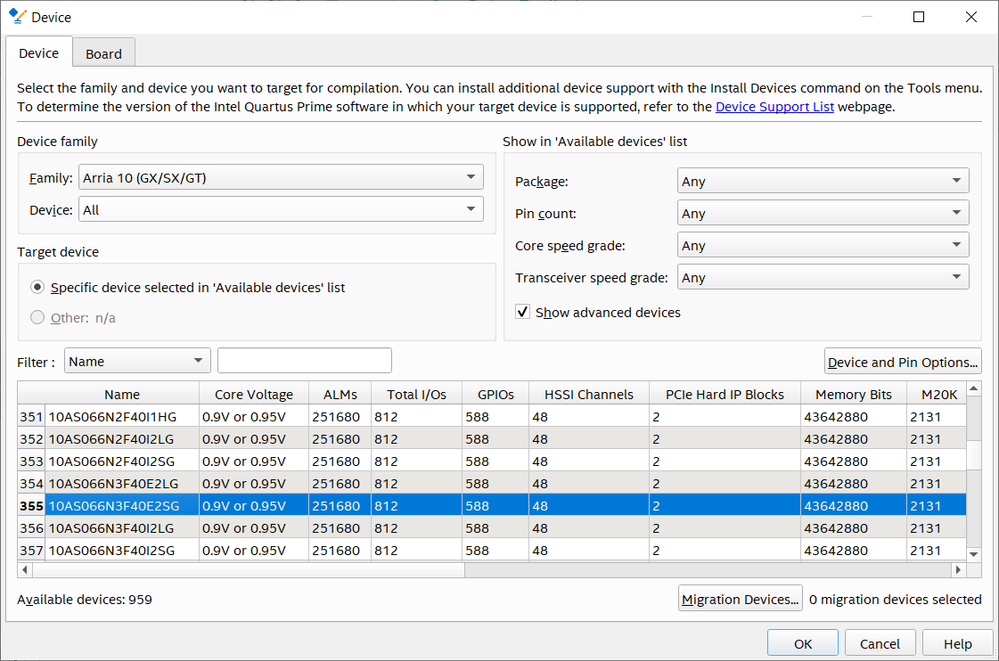Close the Device dialog window
The height and width of the screenshot is (661, 999).
click(x=971, y=17)
